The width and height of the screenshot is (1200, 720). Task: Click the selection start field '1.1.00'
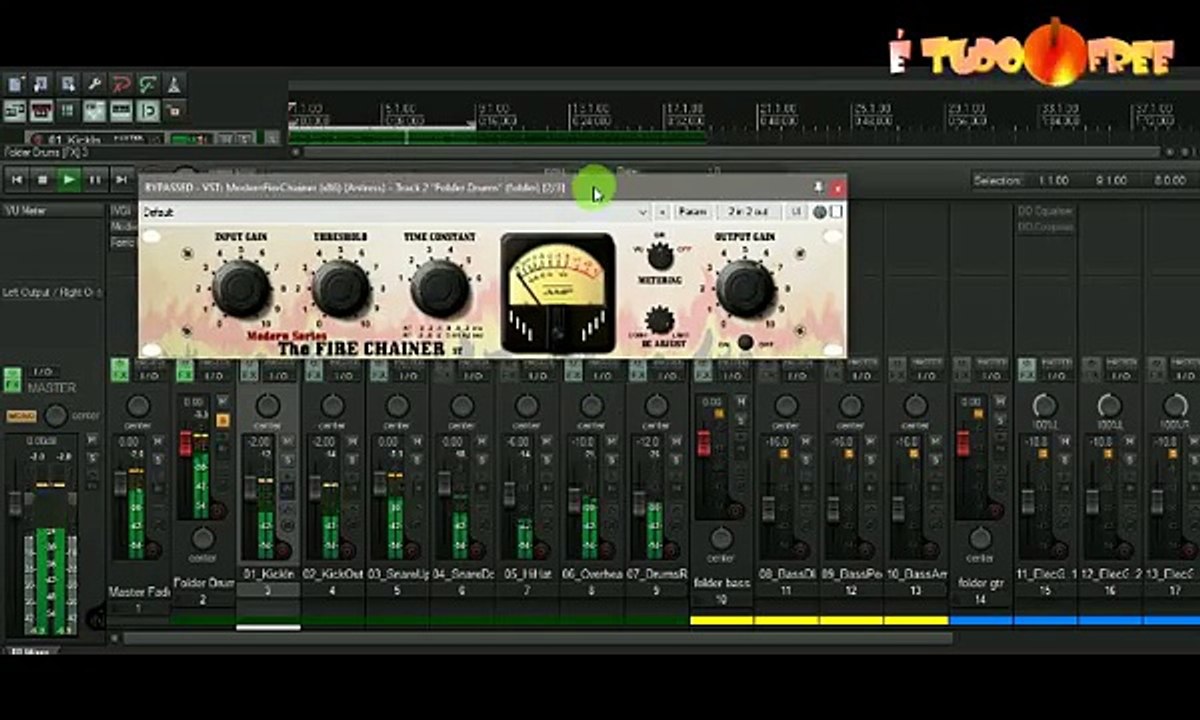pyautogui.click(x=1053, y=180)
